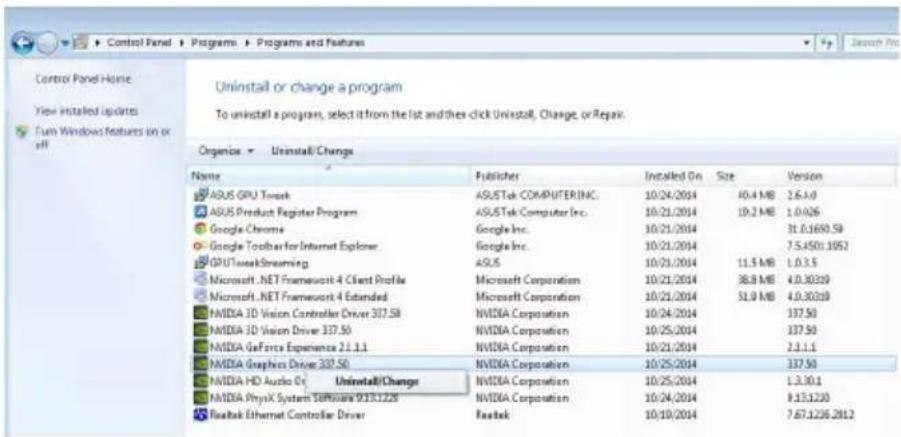Click version 7.67.1226.2012 of Realtek driver
Viewport: 901px width, 437px height.
pos(821,415)
